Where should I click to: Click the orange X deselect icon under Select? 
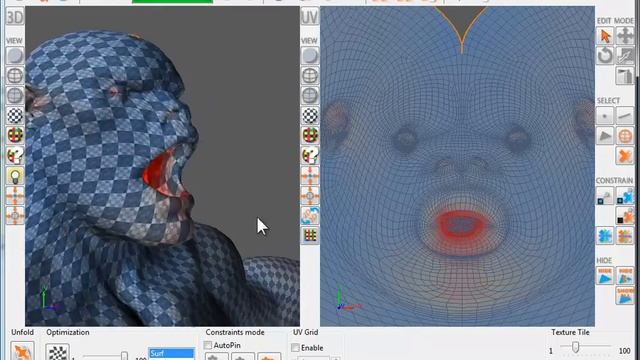[x=625, y=156]
